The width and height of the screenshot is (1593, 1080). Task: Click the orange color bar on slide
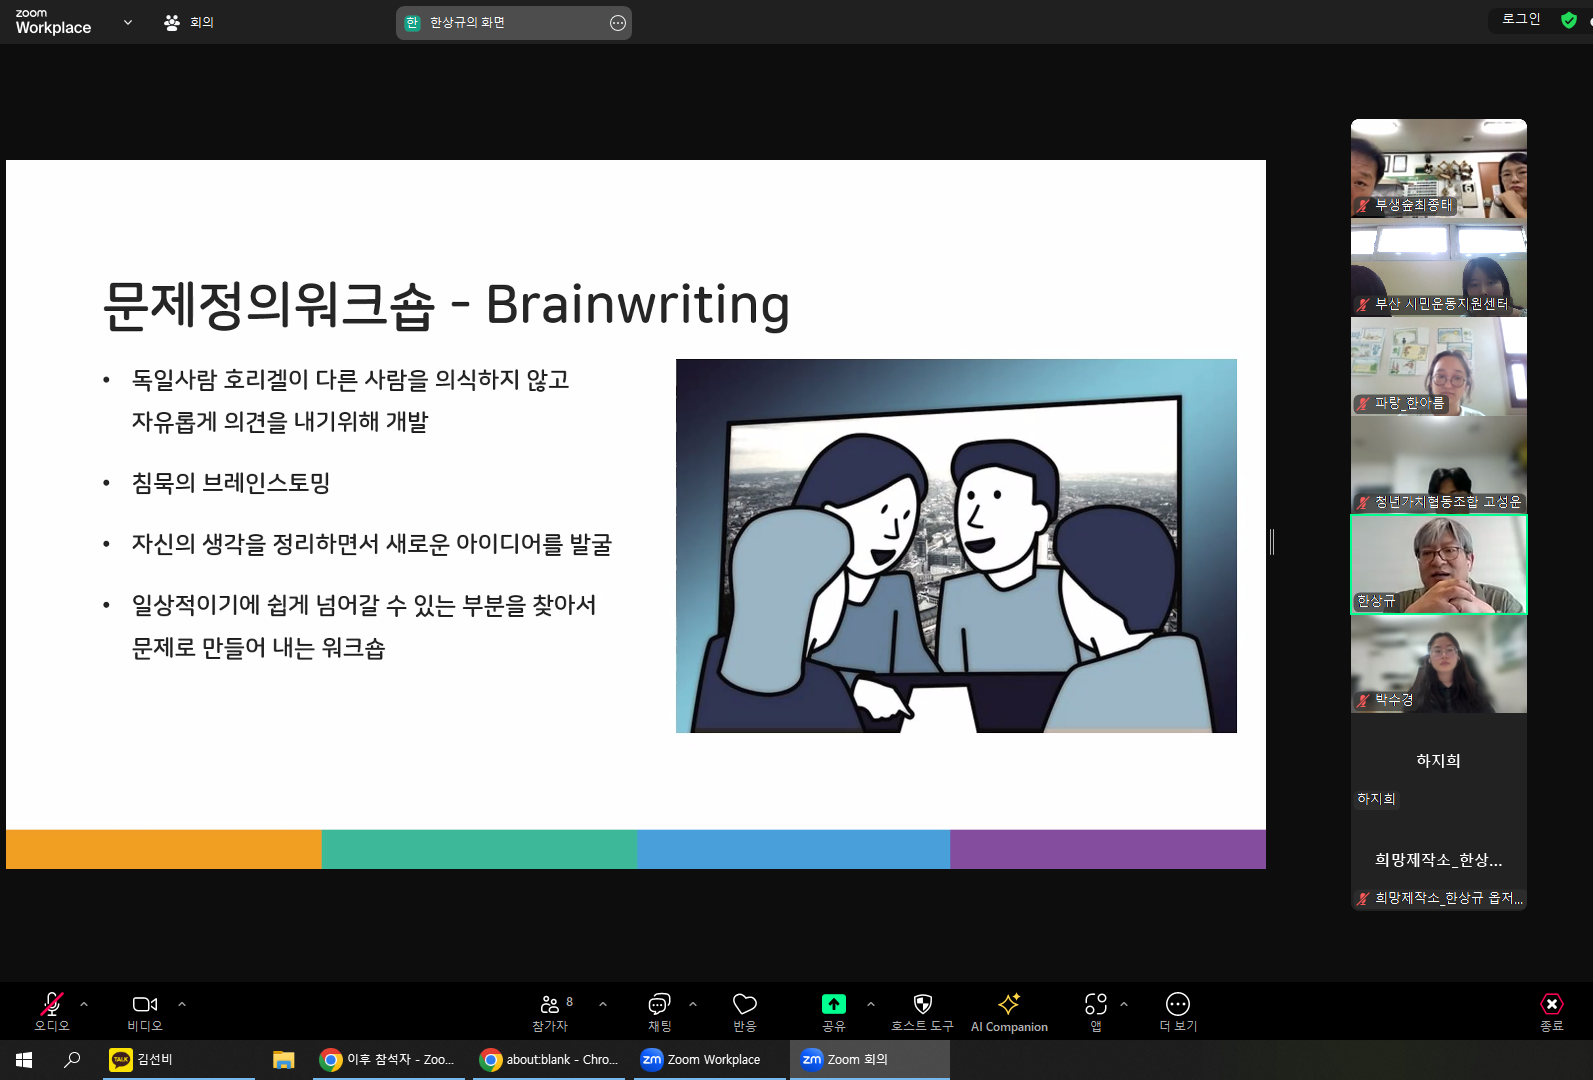point(163,849)
